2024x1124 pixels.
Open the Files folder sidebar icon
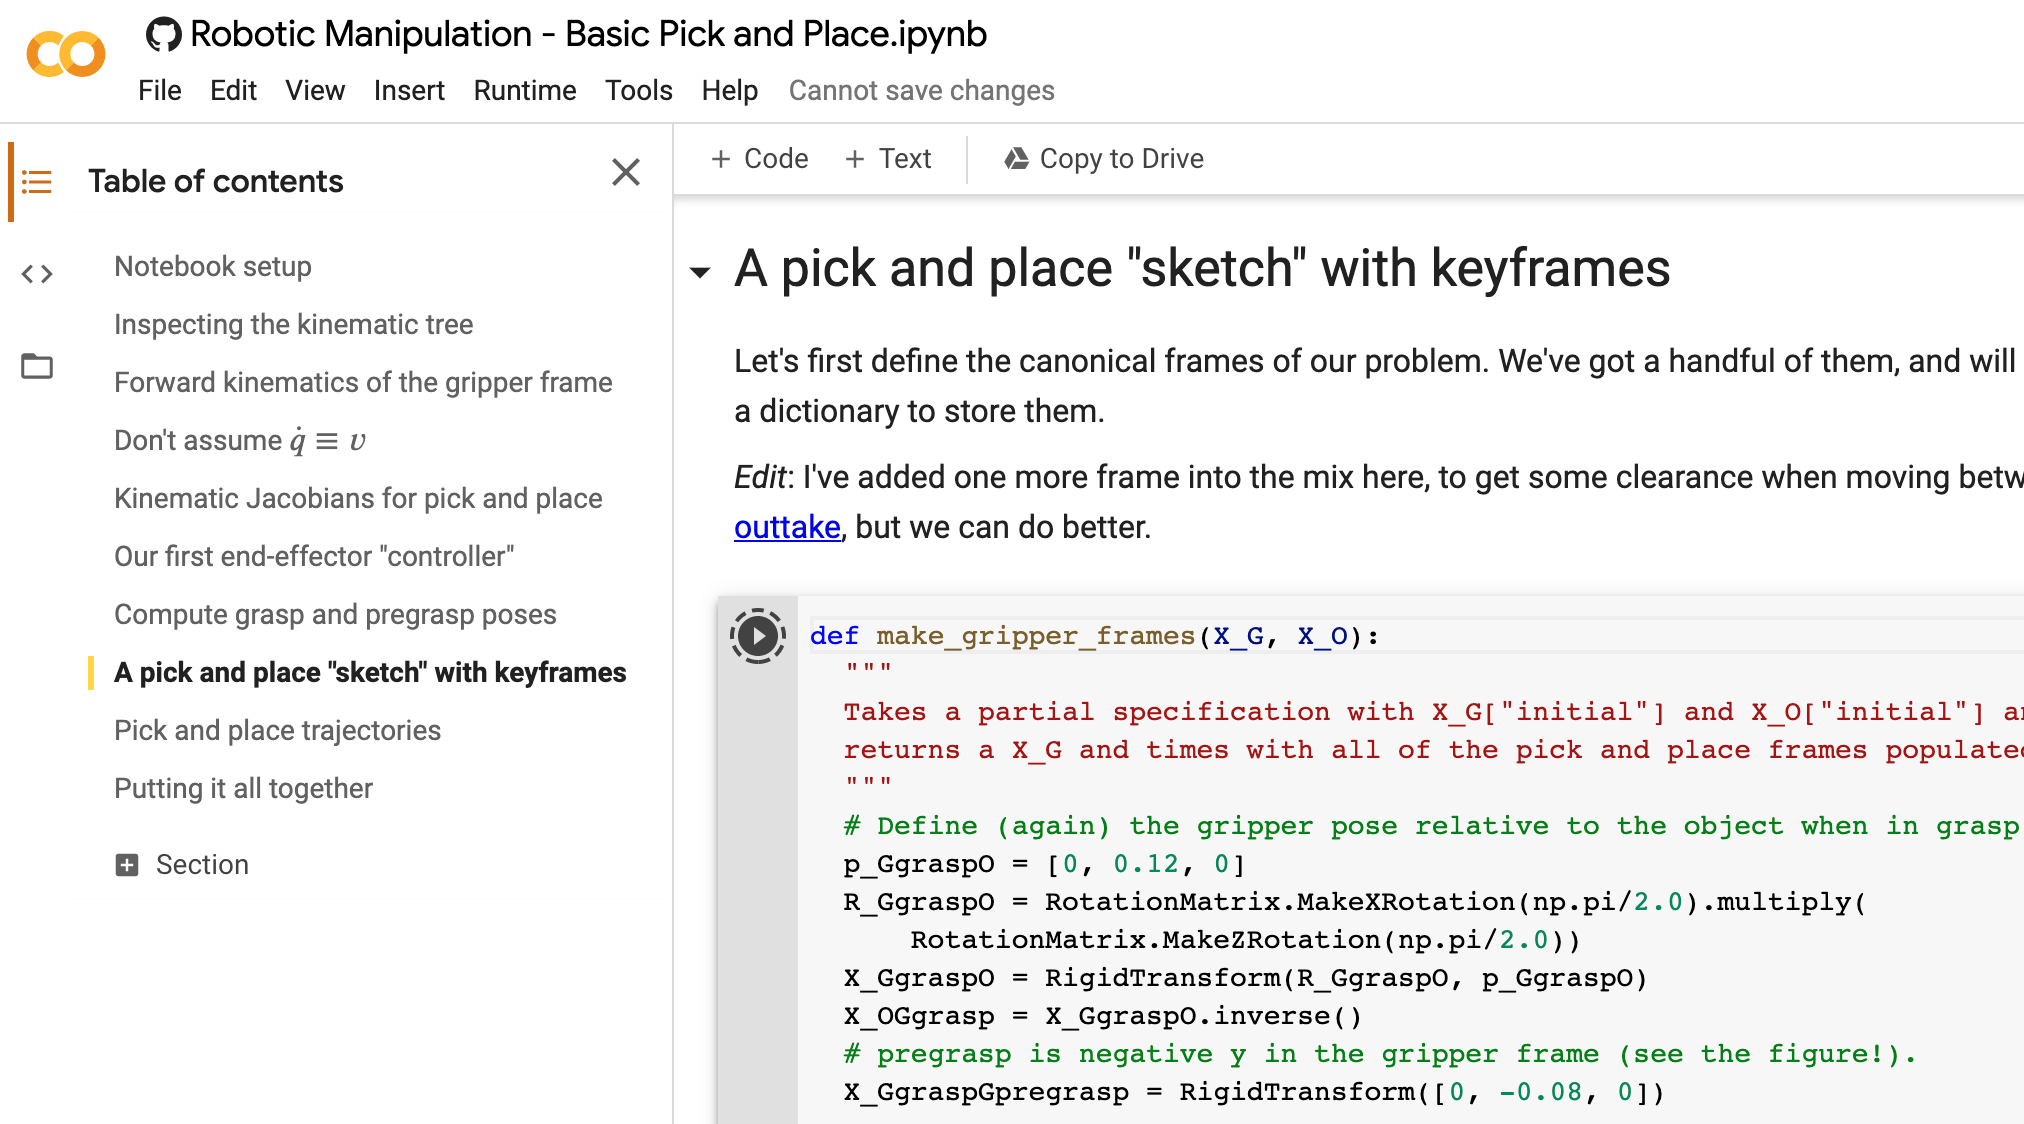tap(37, 366)
